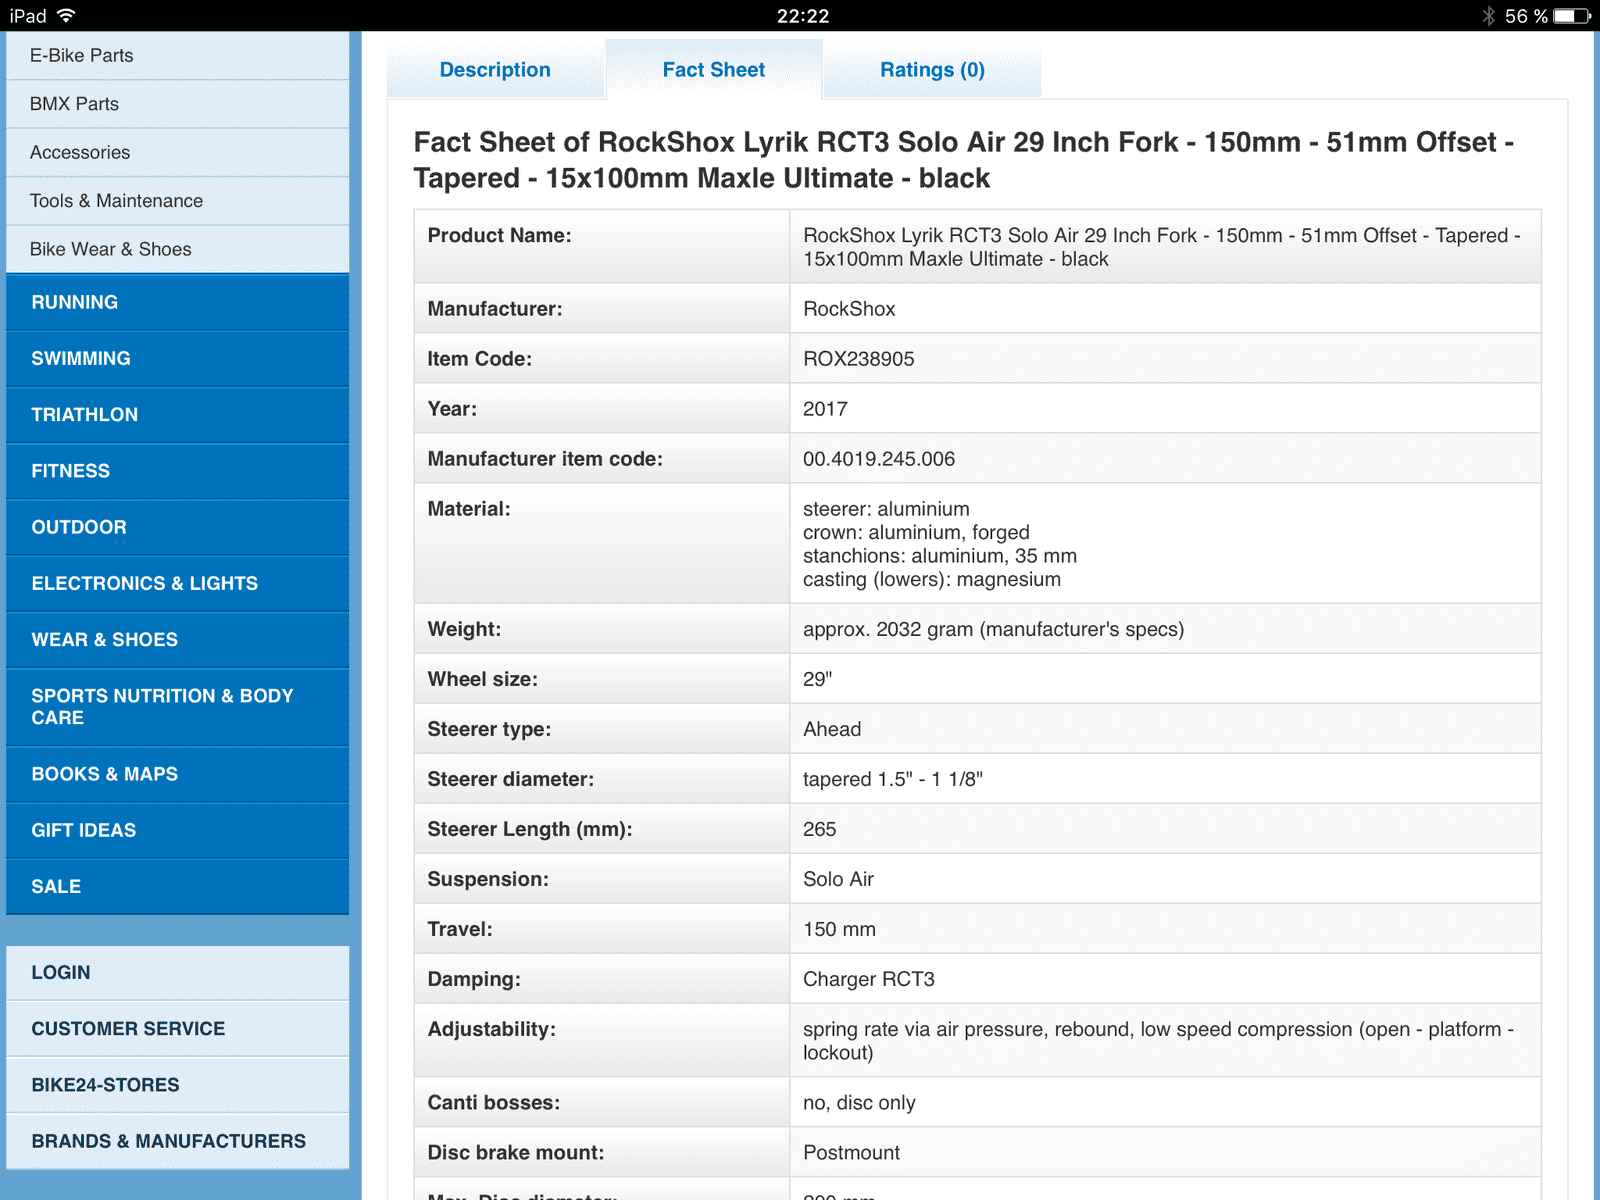This screenshot has width=1600, height=1200.
Task: Open the Ratings (0) tab
Action: (932, 70)
